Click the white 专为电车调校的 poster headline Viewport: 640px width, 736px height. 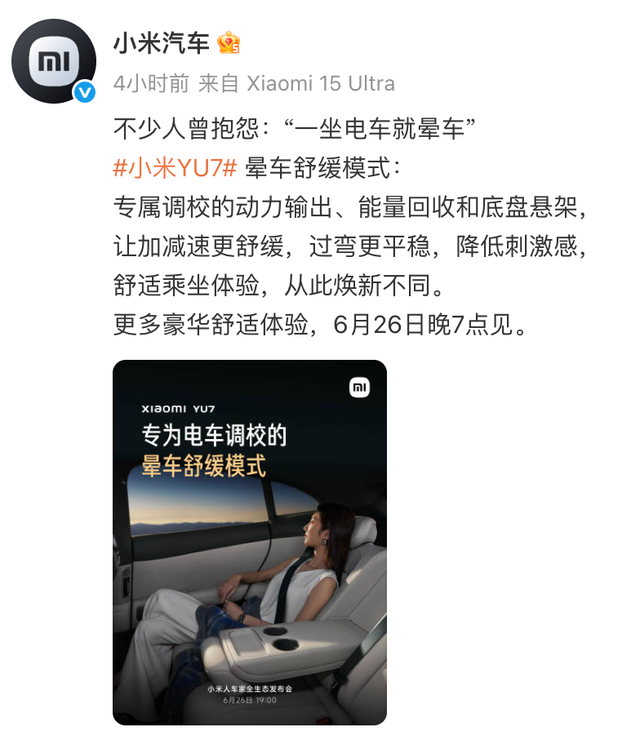[214, 435]
